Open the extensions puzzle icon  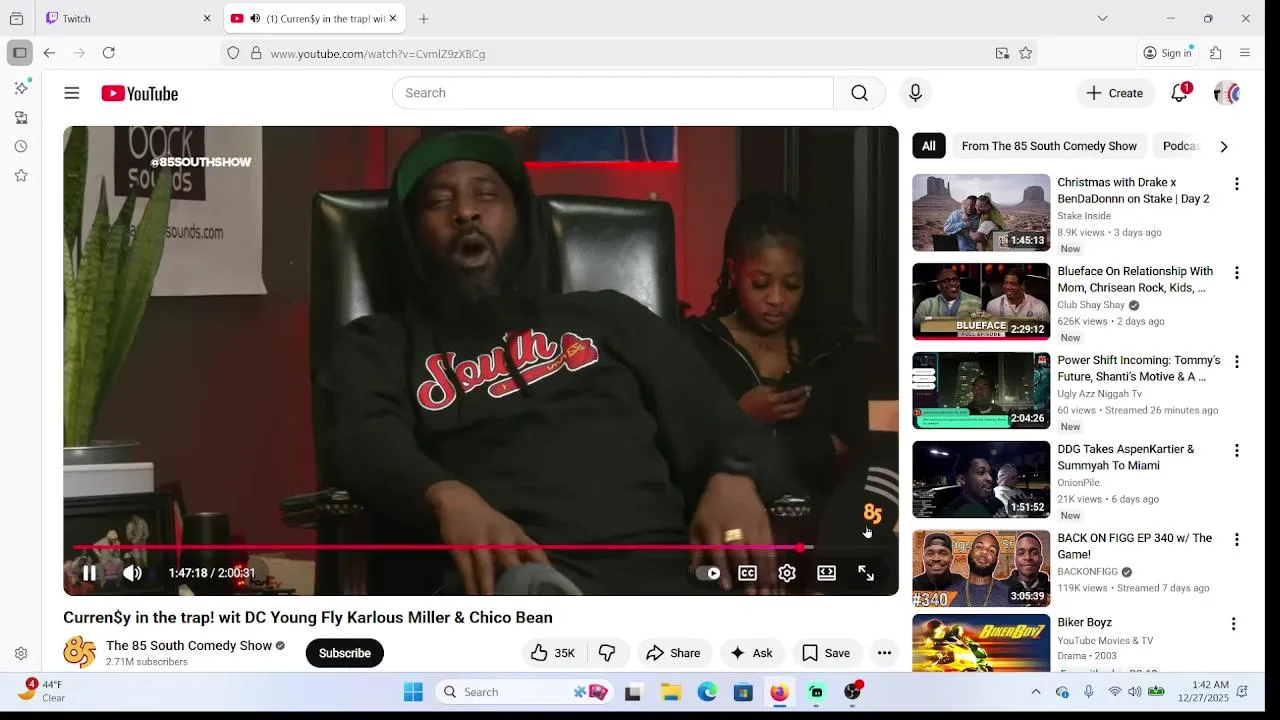coord(1216,53)
